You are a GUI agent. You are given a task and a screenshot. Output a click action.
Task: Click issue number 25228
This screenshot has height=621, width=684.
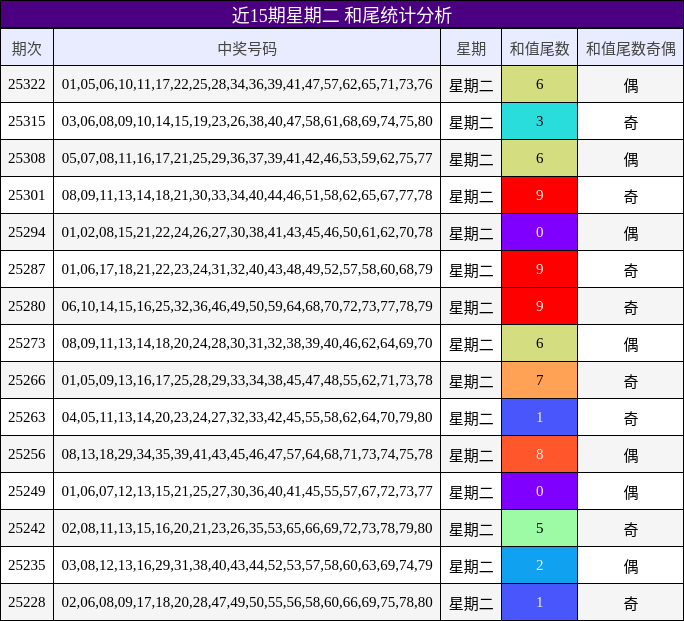coord(27,602)
